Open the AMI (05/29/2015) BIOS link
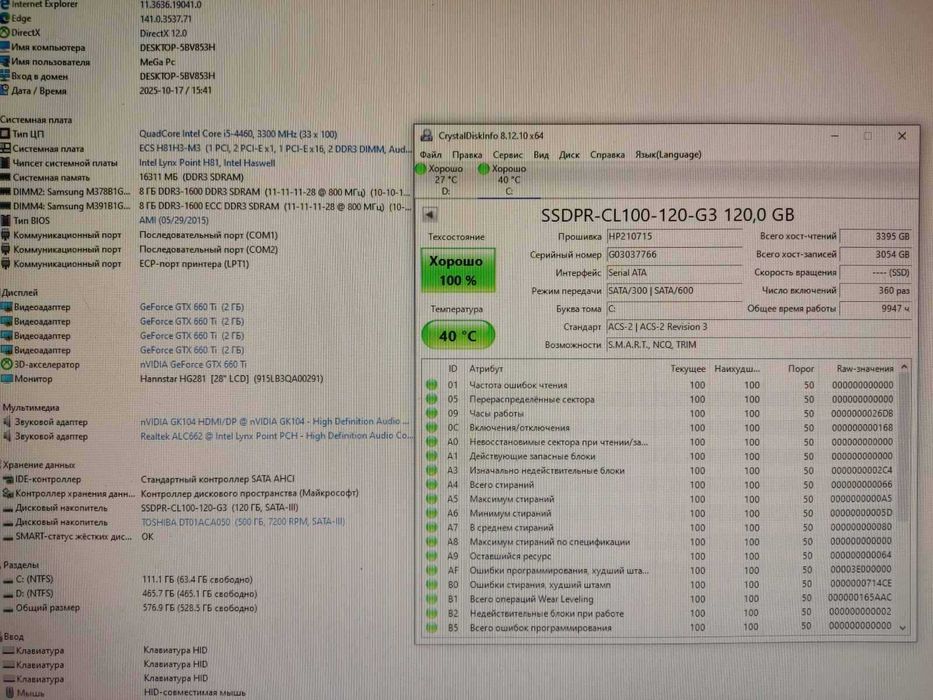This screenshot has width=933, height=700. coord(174,220)
